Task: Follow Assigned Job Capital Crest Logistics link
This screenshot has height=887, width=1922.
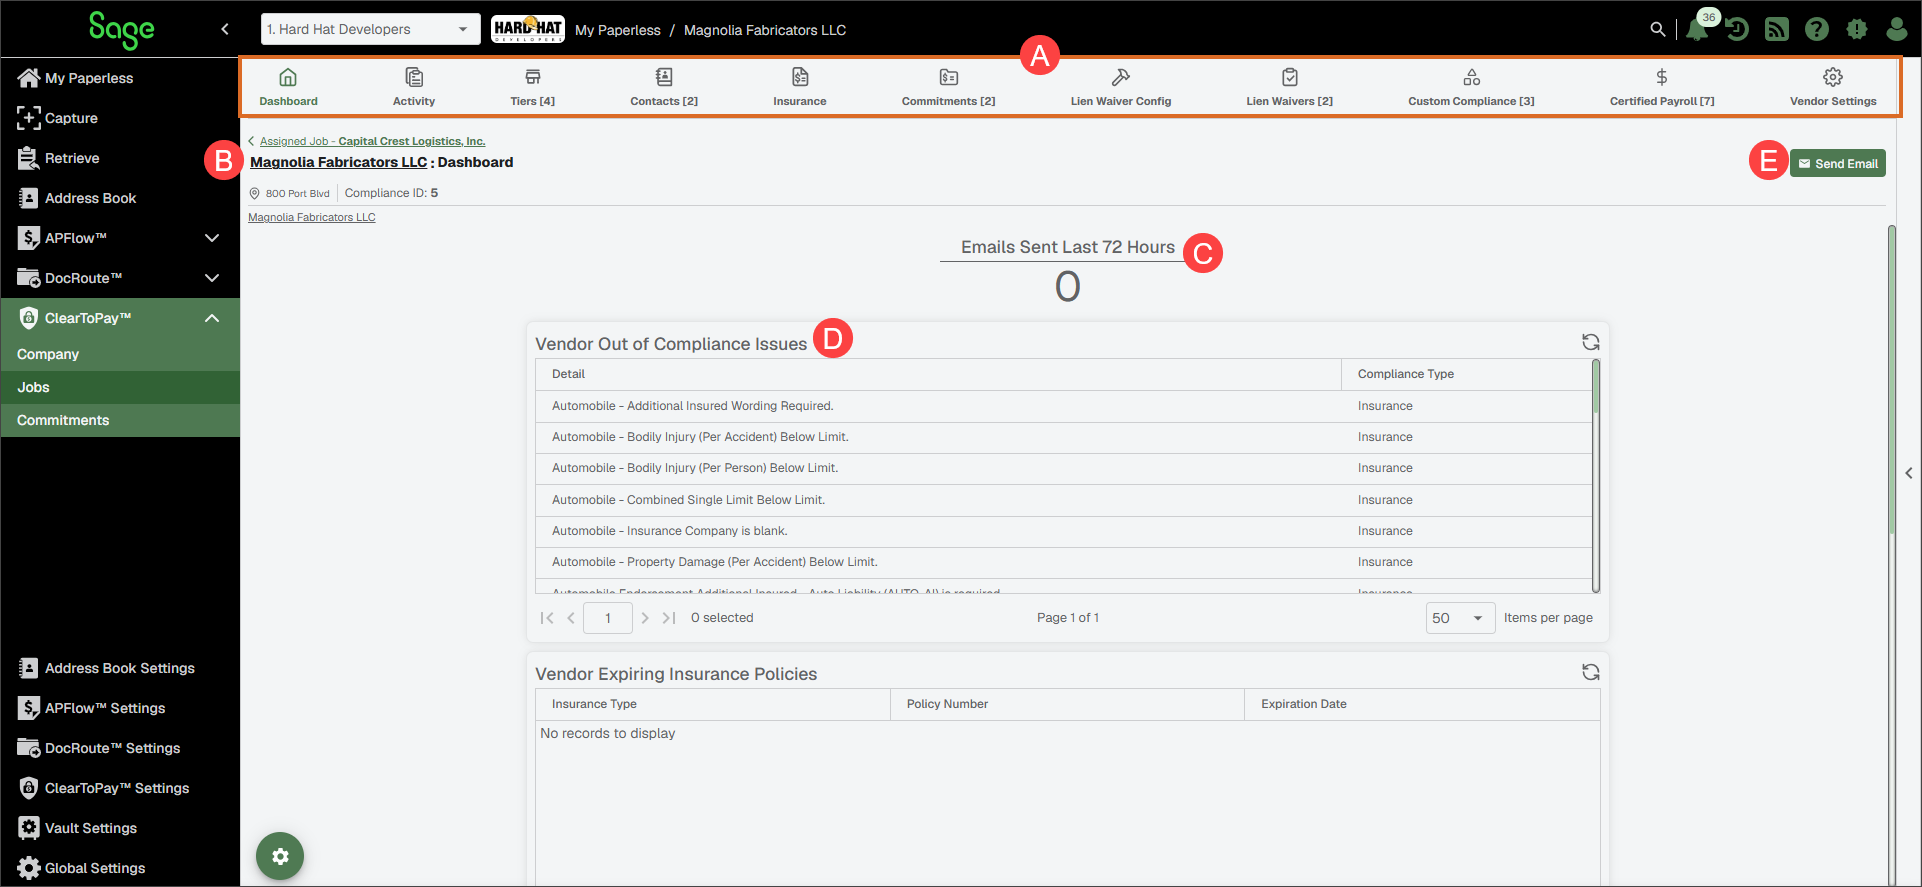Action: (x=372, y=141)
